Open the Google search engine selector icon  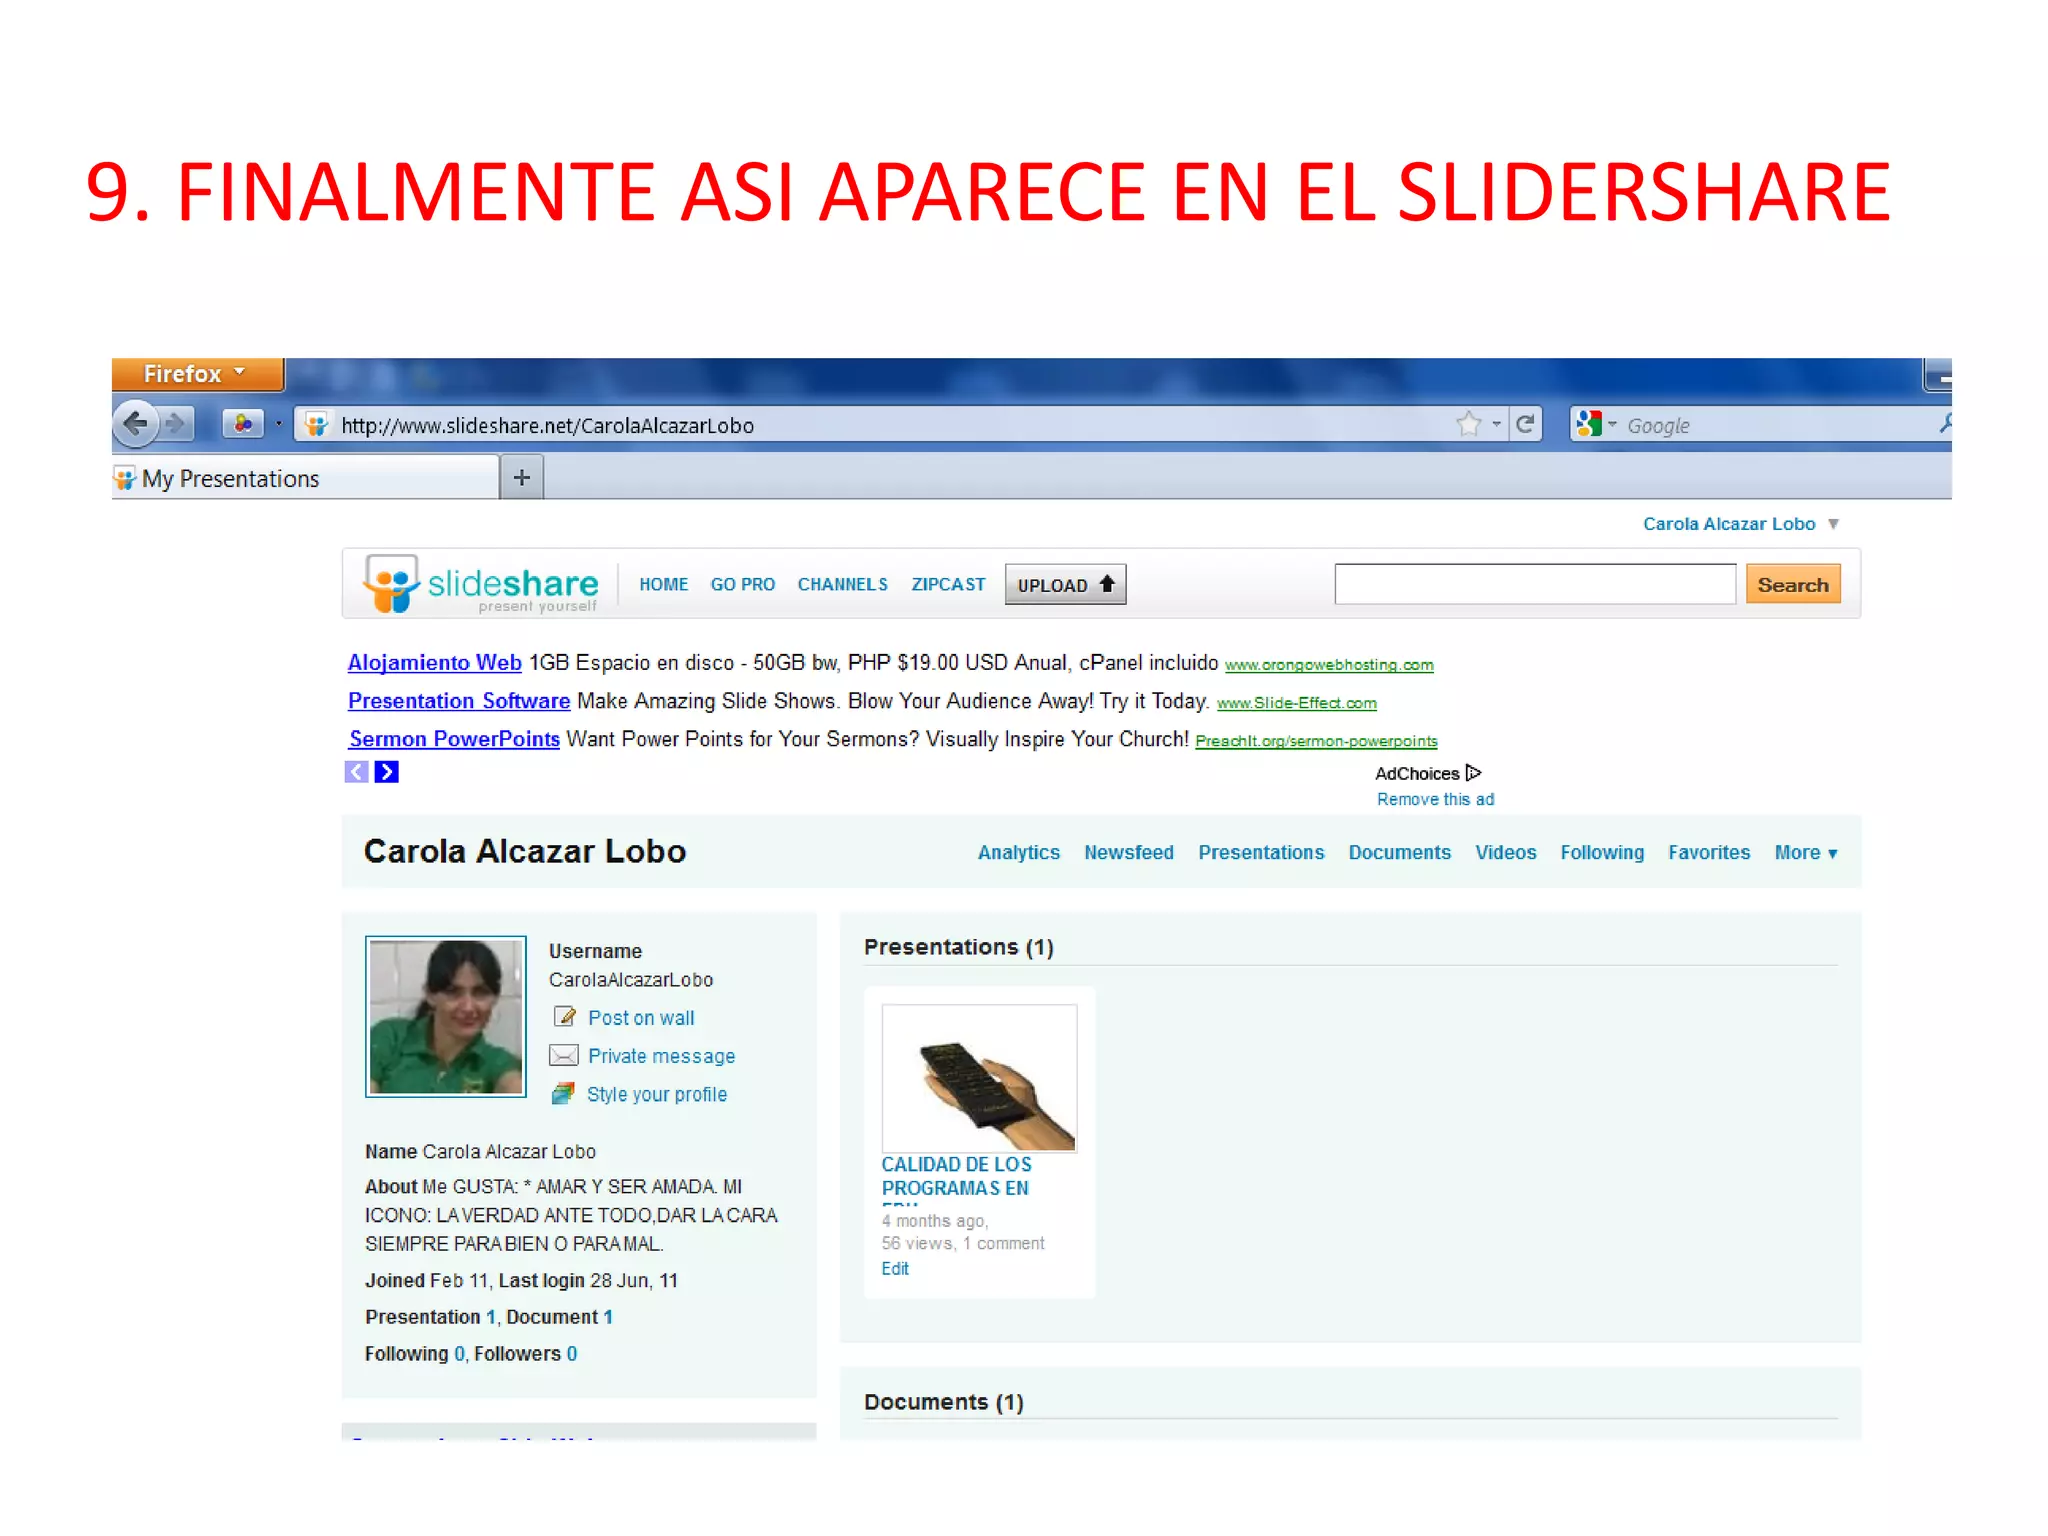pyautogui.click(x=1589, y=425)
